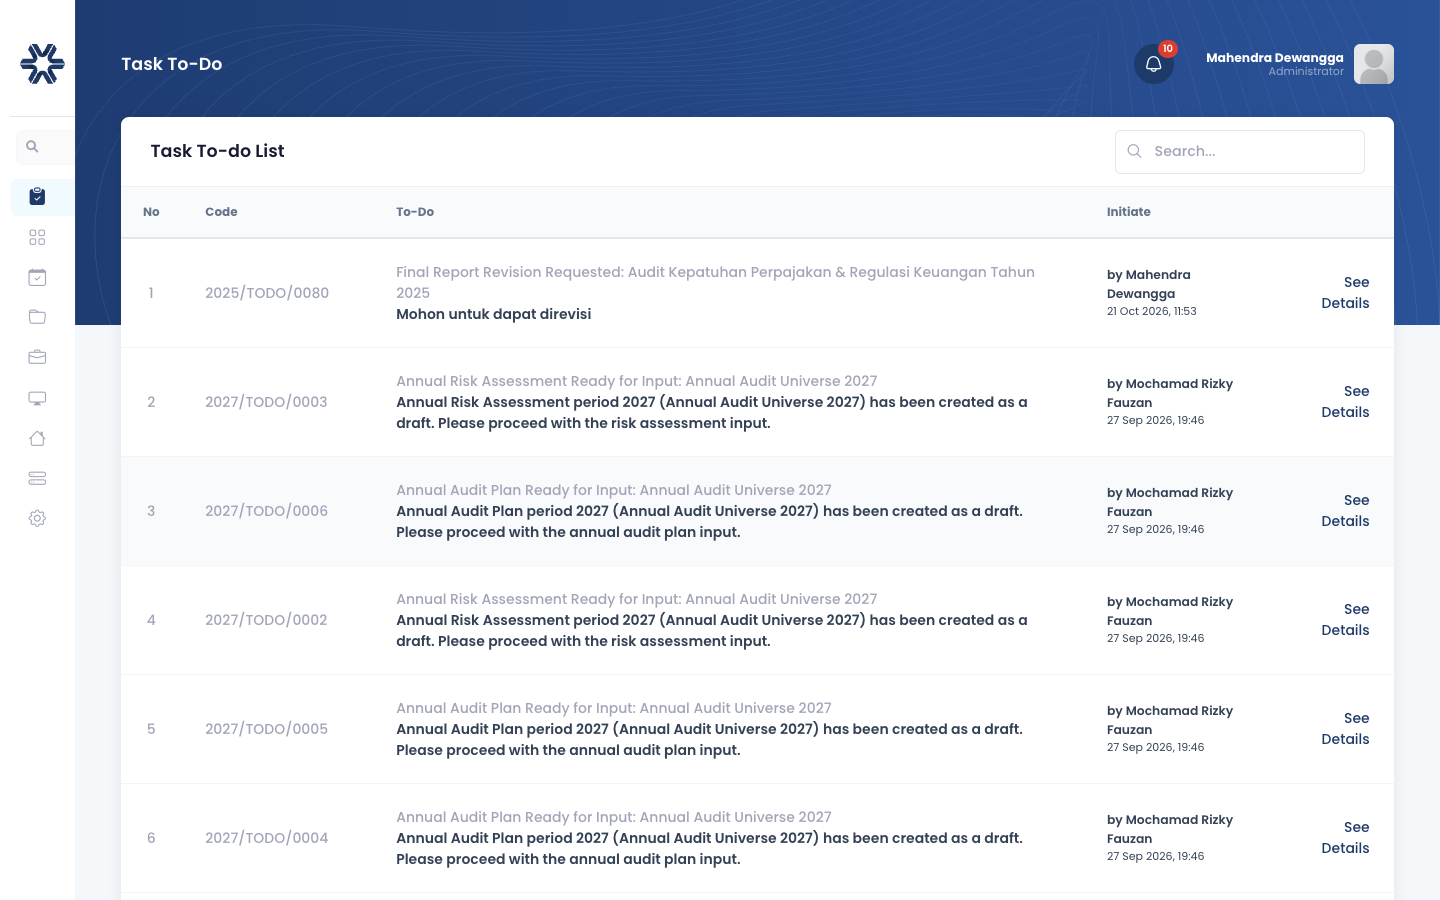
Task: Open the calendar sidebar icon
Action: click(37, 277)
